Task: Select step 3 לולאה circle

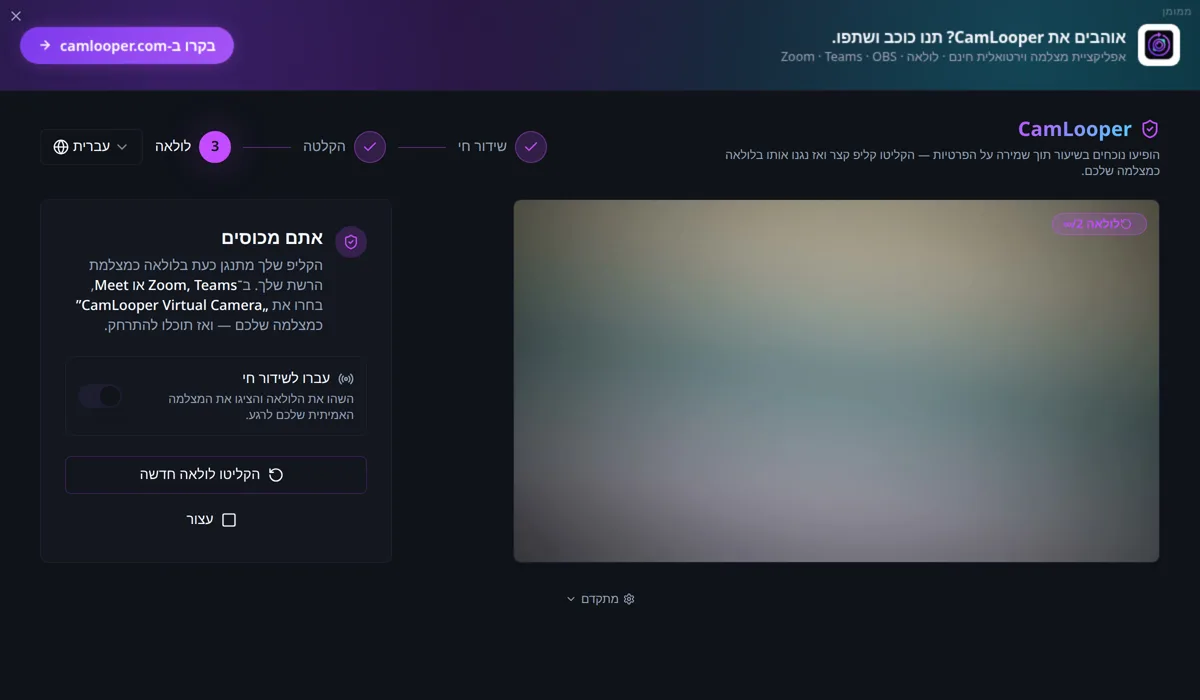Action: (x=215, y=147)
